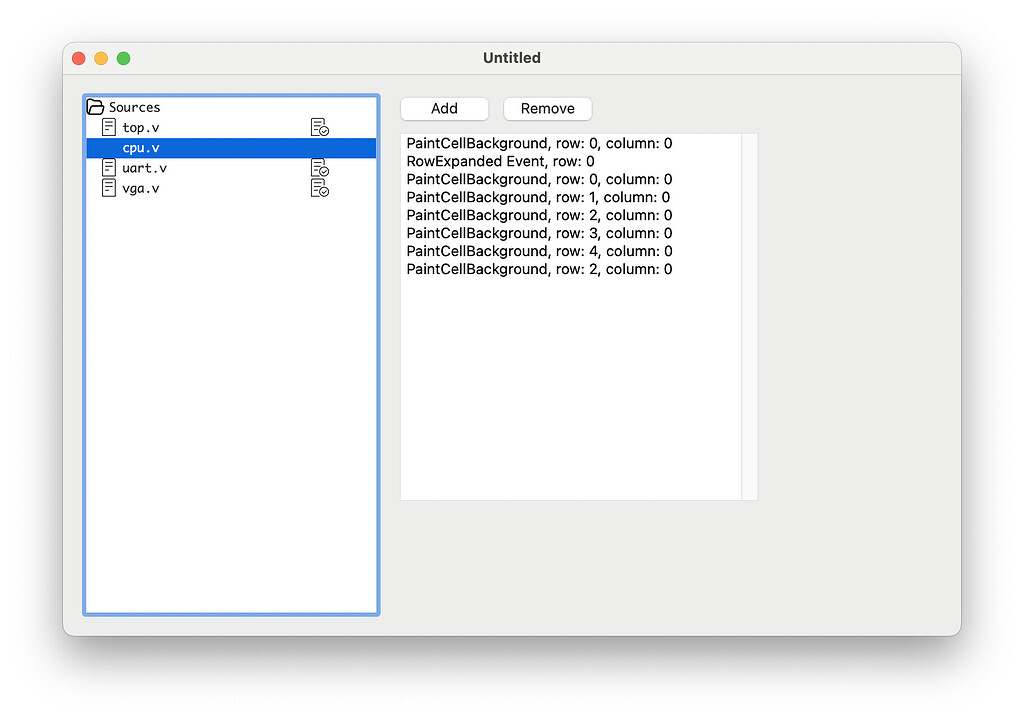
Task: Toggle the checkmark status icon next to vga.v
Action: point(319,187)
